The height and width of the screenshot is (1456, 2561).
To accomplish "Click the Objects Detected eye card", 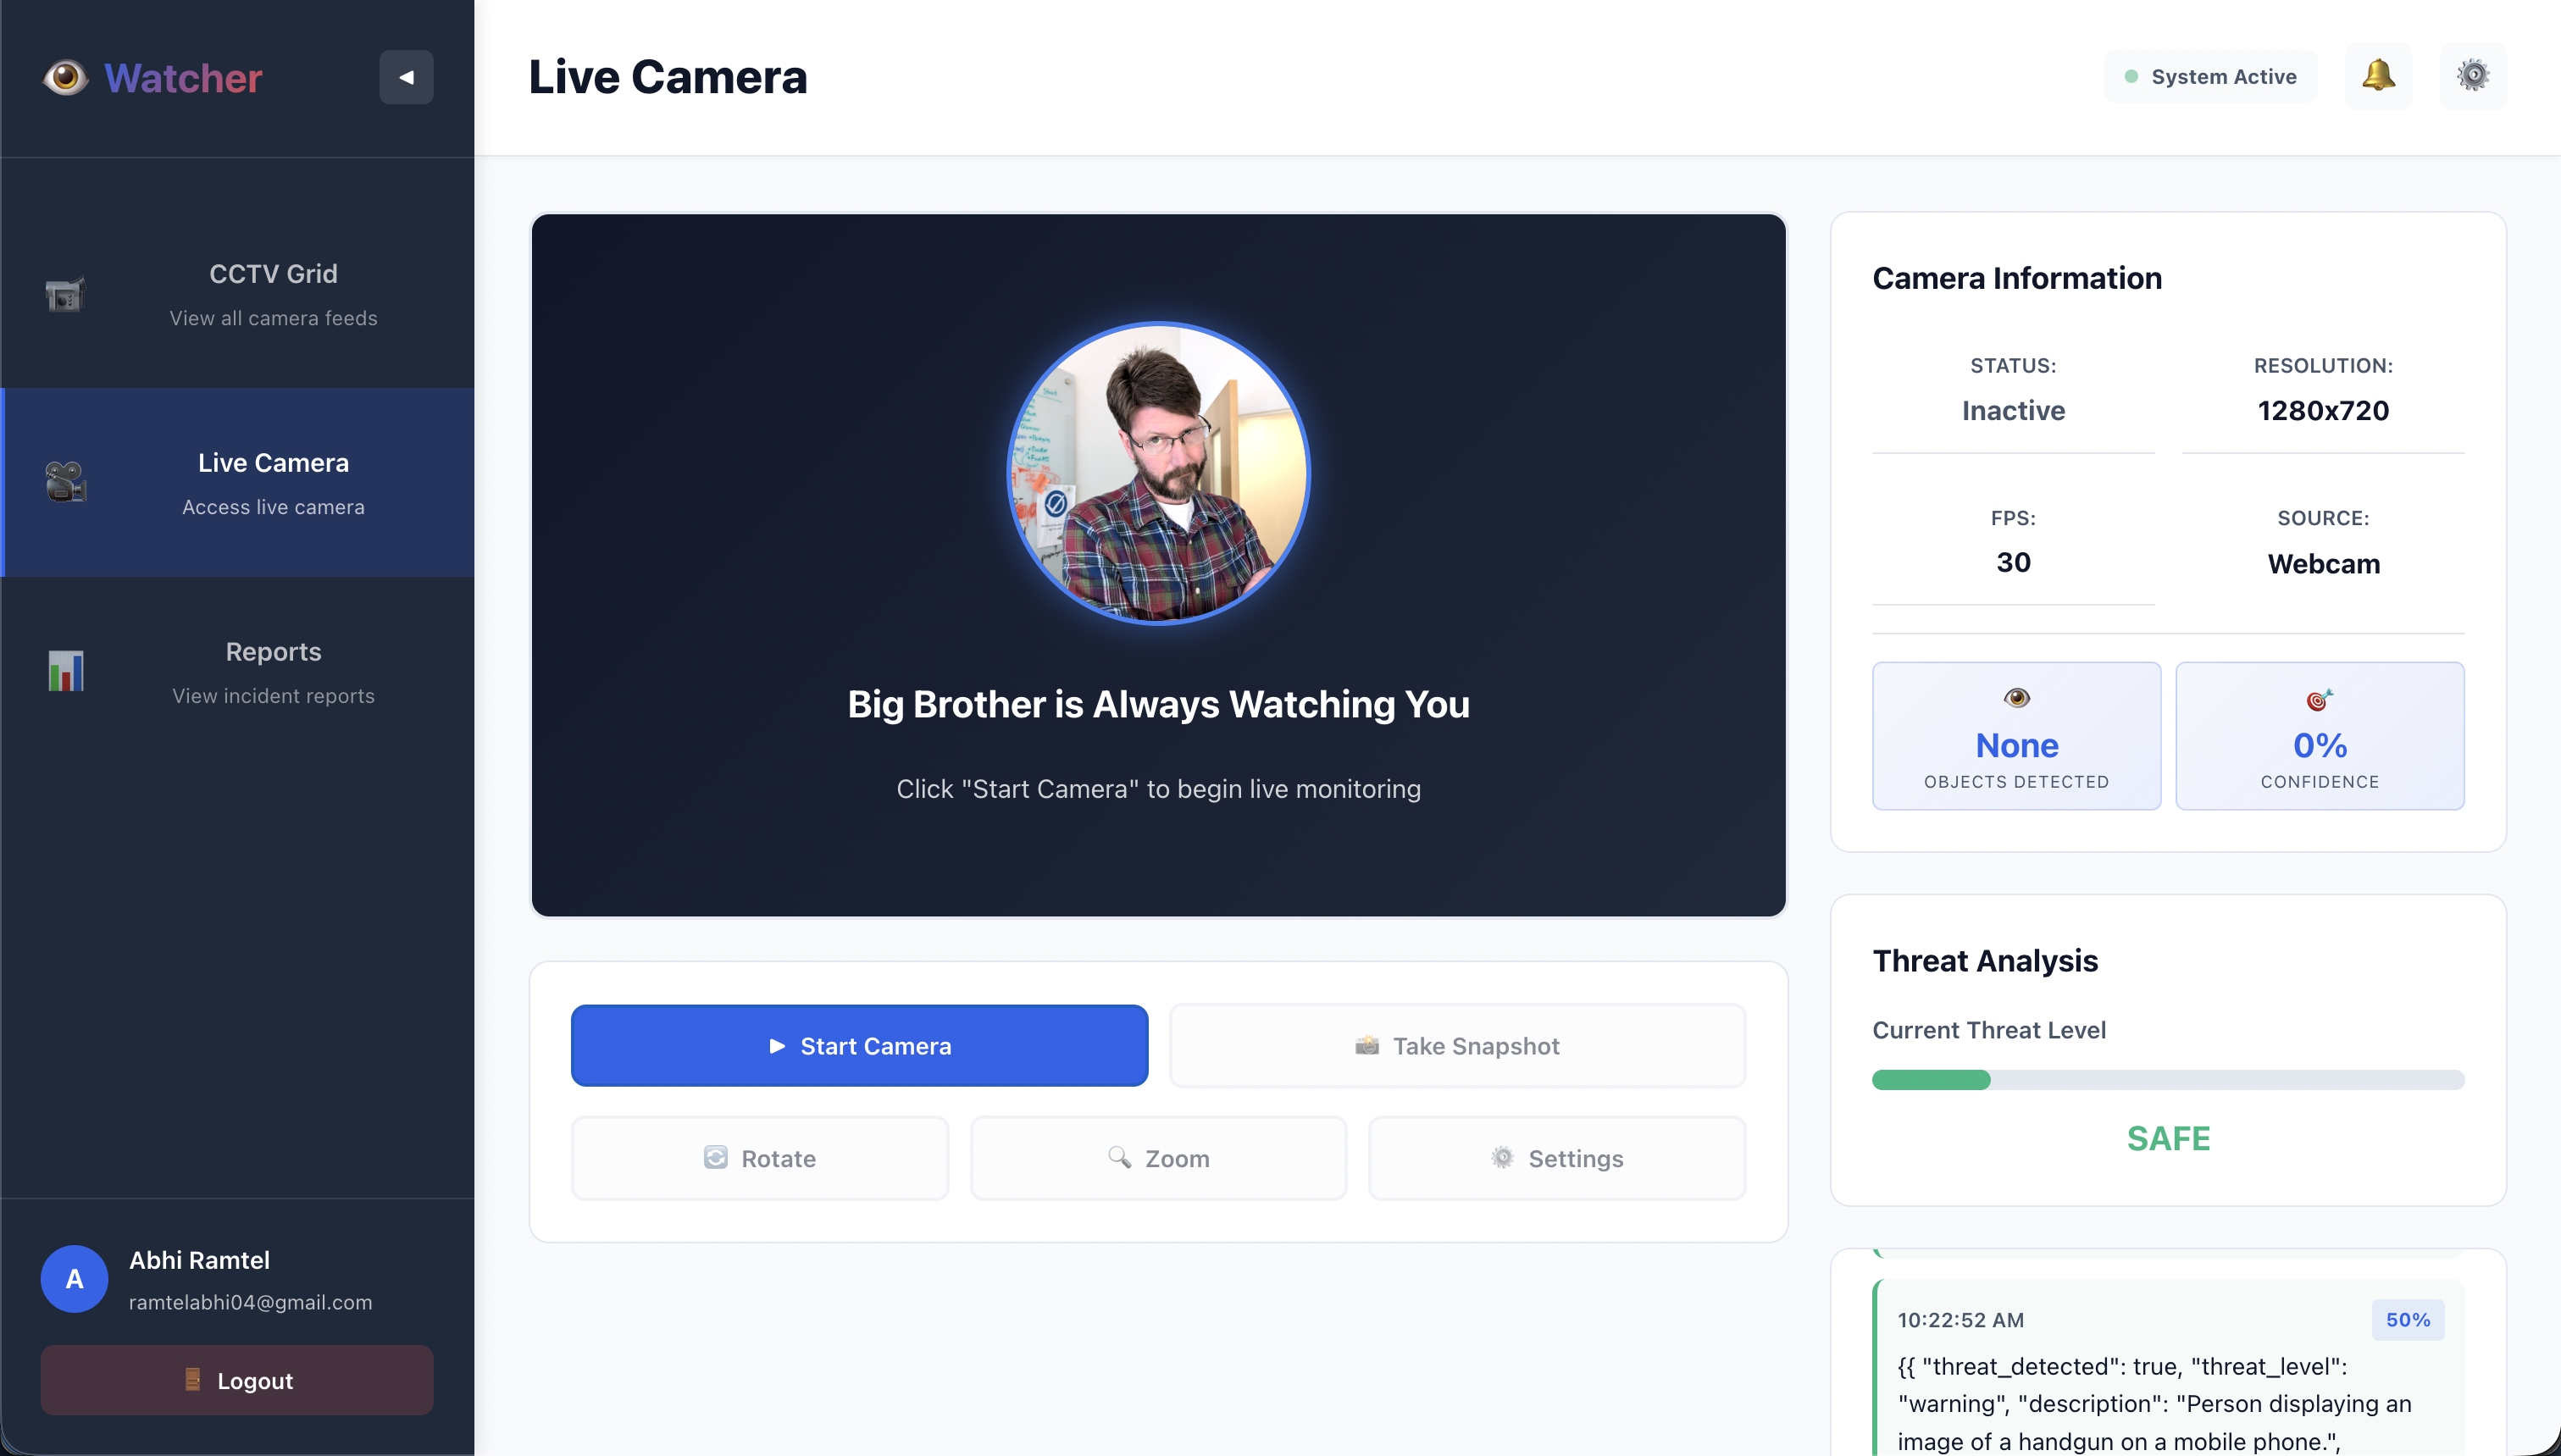I will pos(2016,736).
